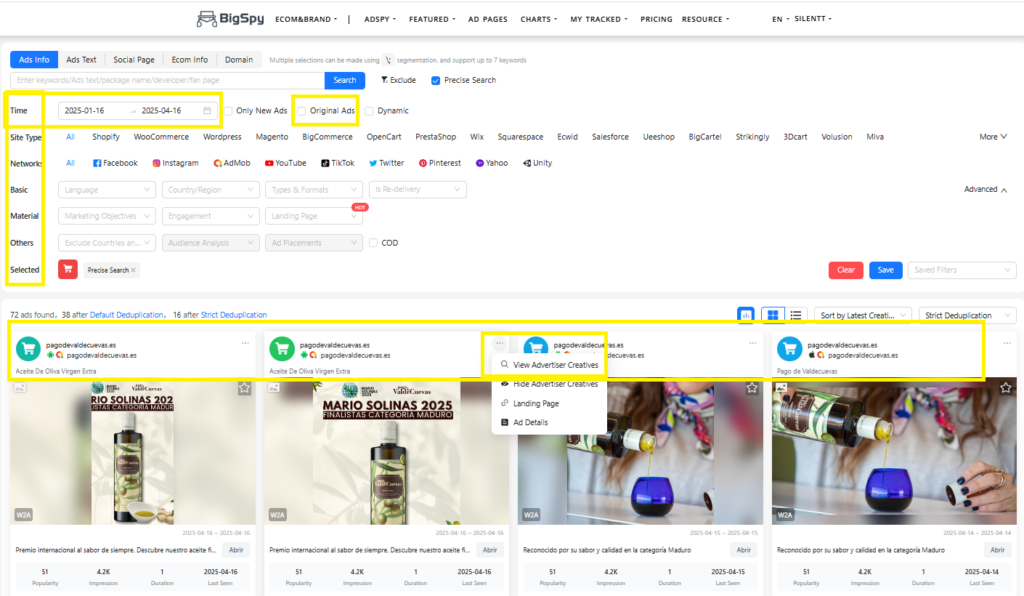Open the Sort by Latest Creation dropdown

[x=863, y=315]
